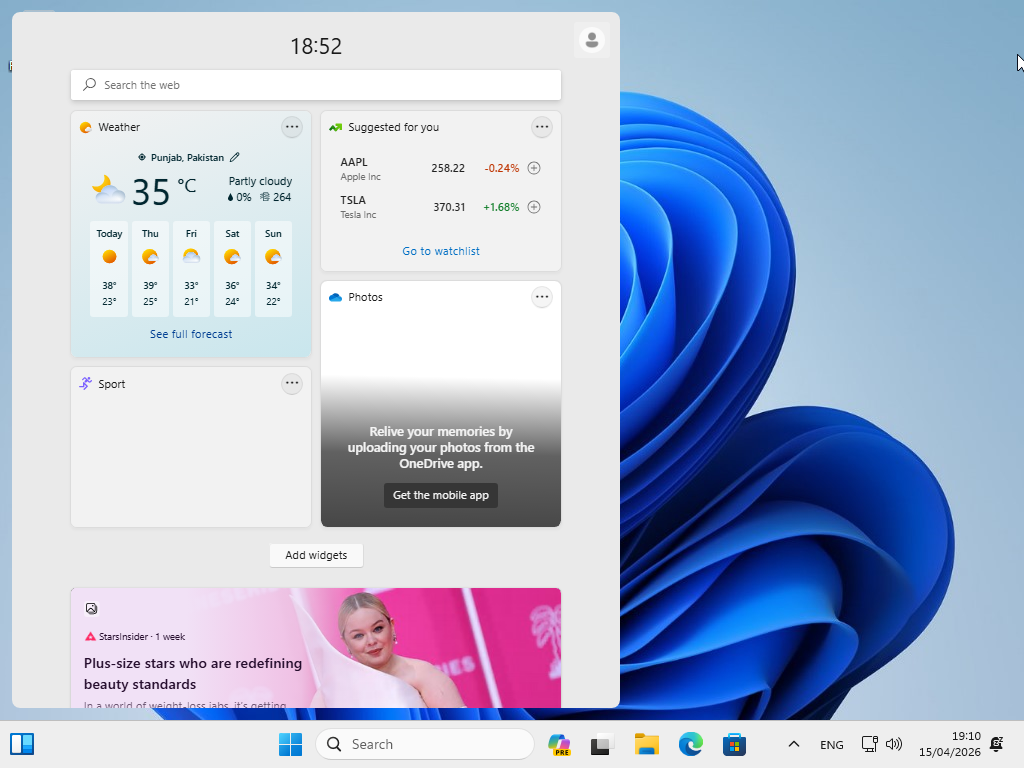Click Go to watchlist link
This screenshot has height=768, width=1024.
point(441,251)
